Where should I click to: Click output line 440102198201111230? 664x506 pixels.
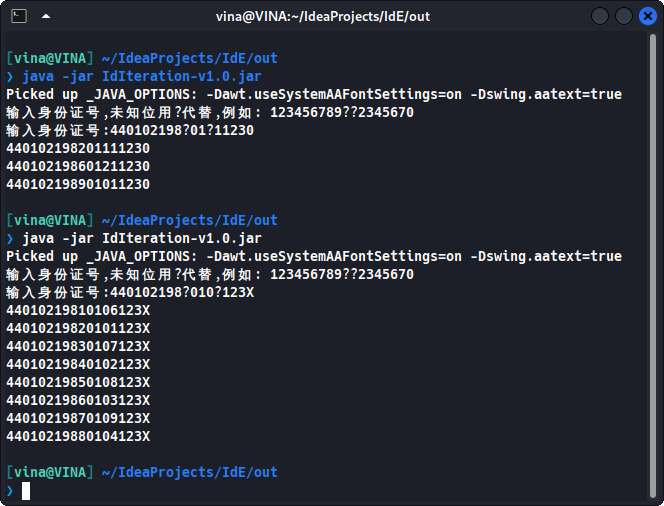(x=78, y=148)
